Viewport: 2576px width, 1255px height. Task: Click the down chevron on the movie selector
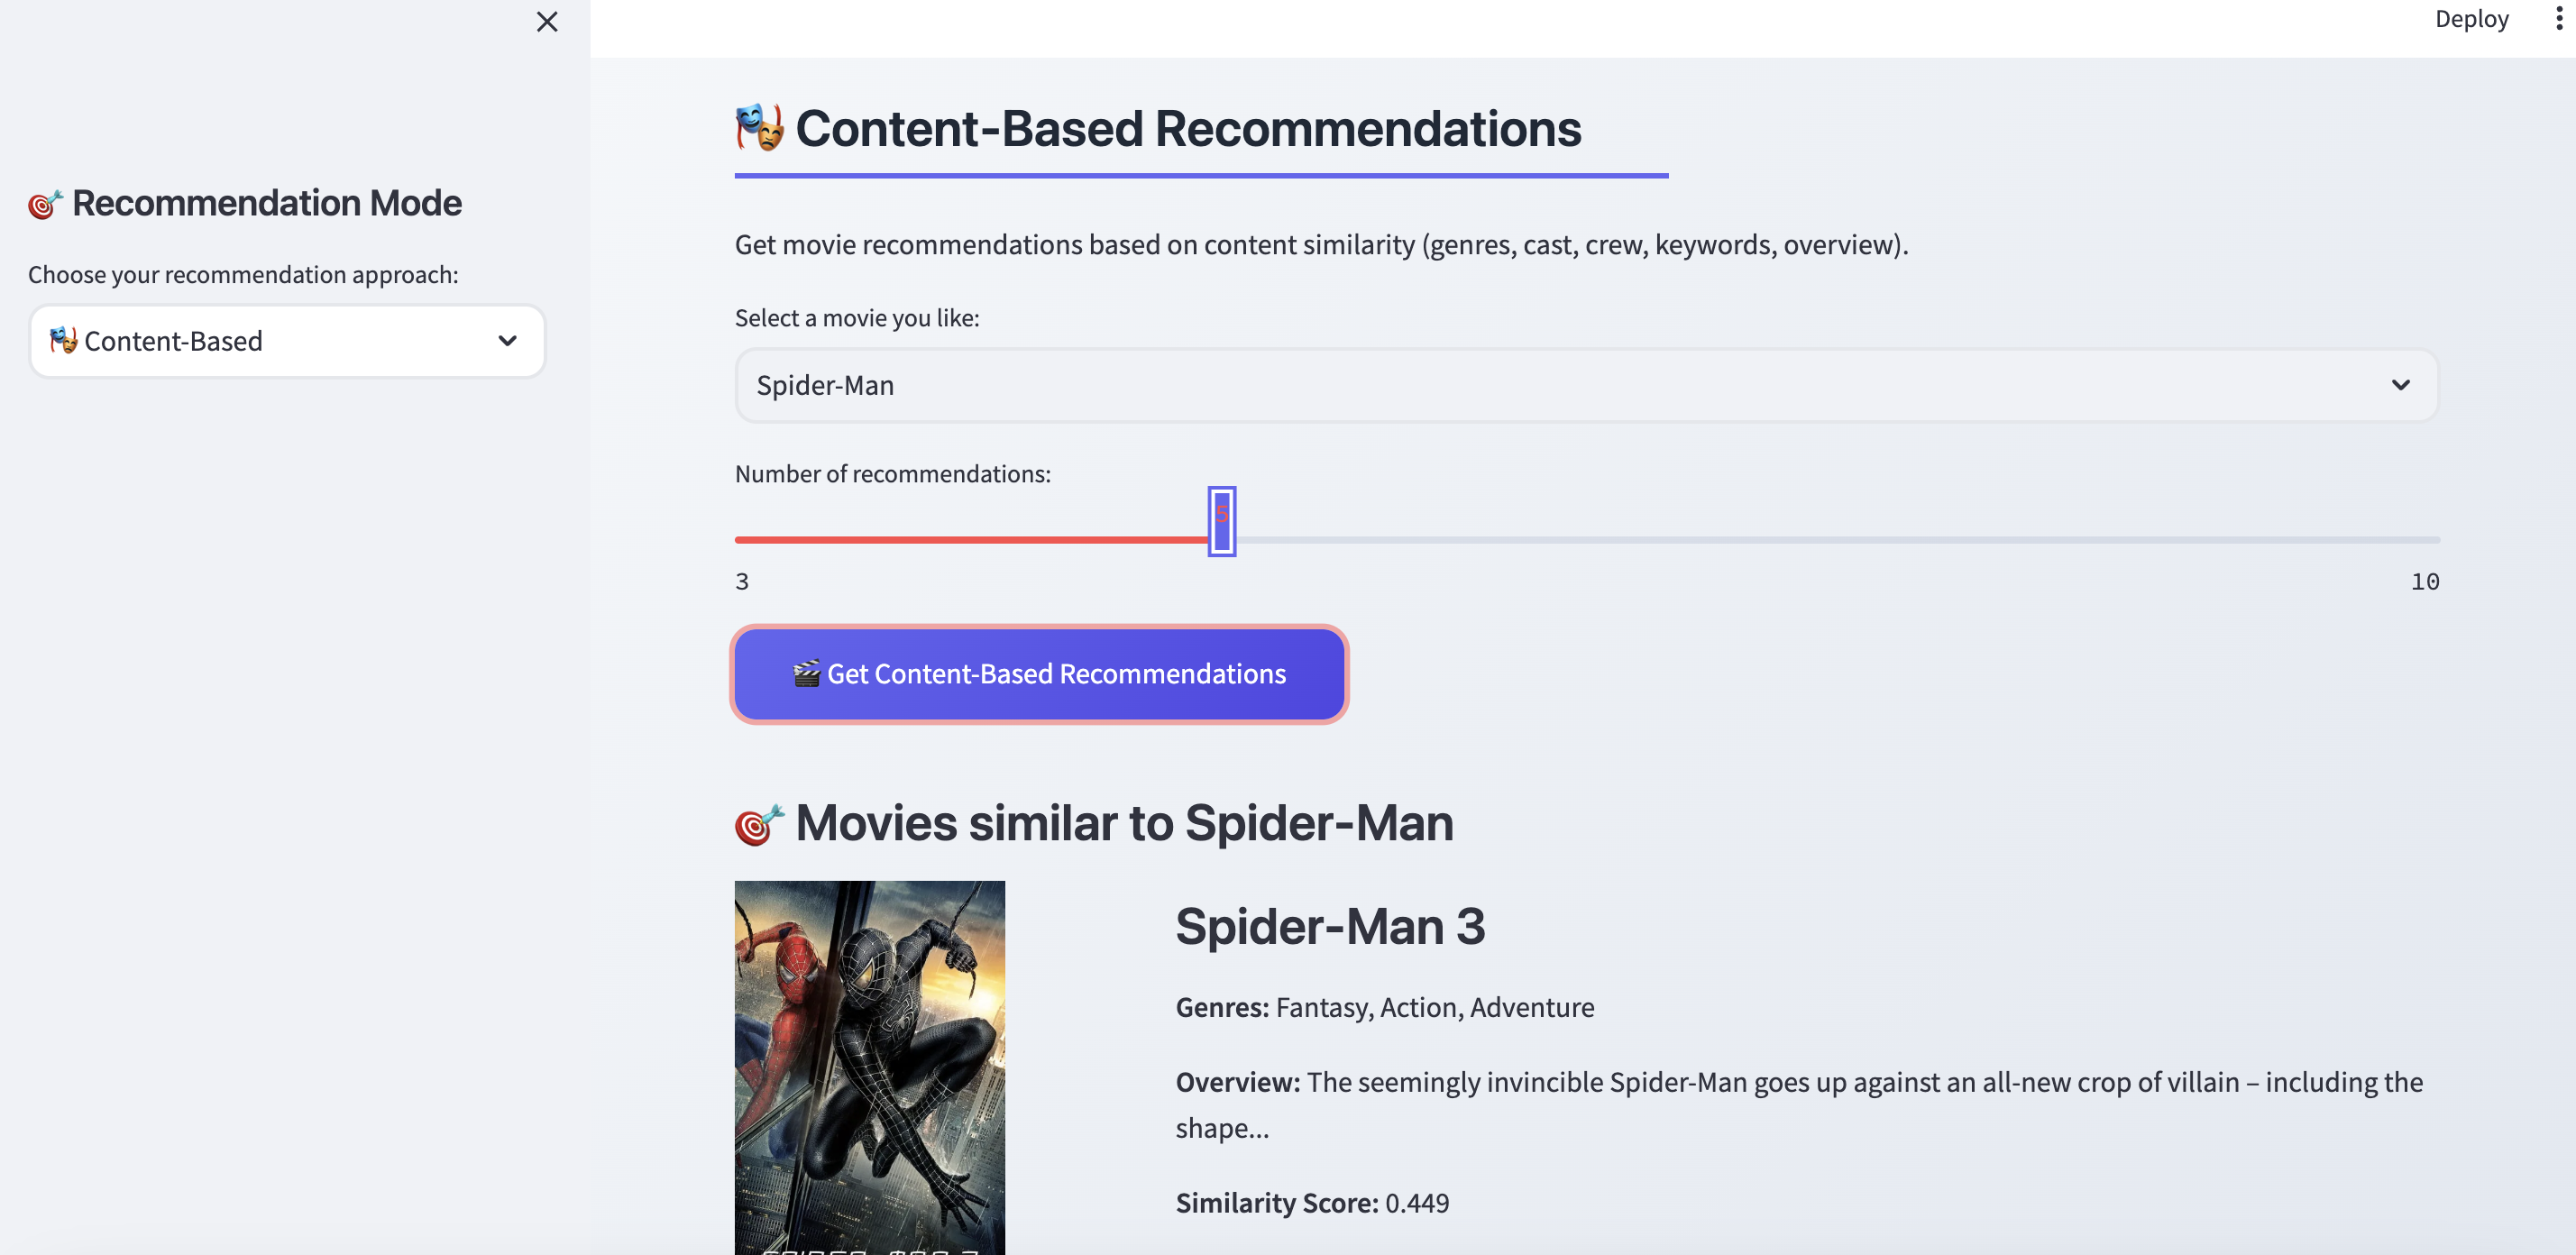(2399, 385)
